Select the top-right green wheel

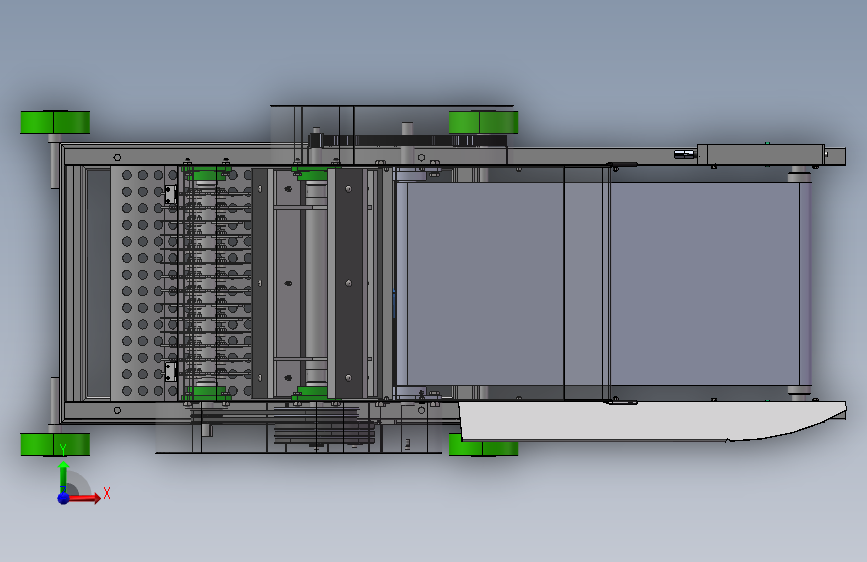pos(483,122)
